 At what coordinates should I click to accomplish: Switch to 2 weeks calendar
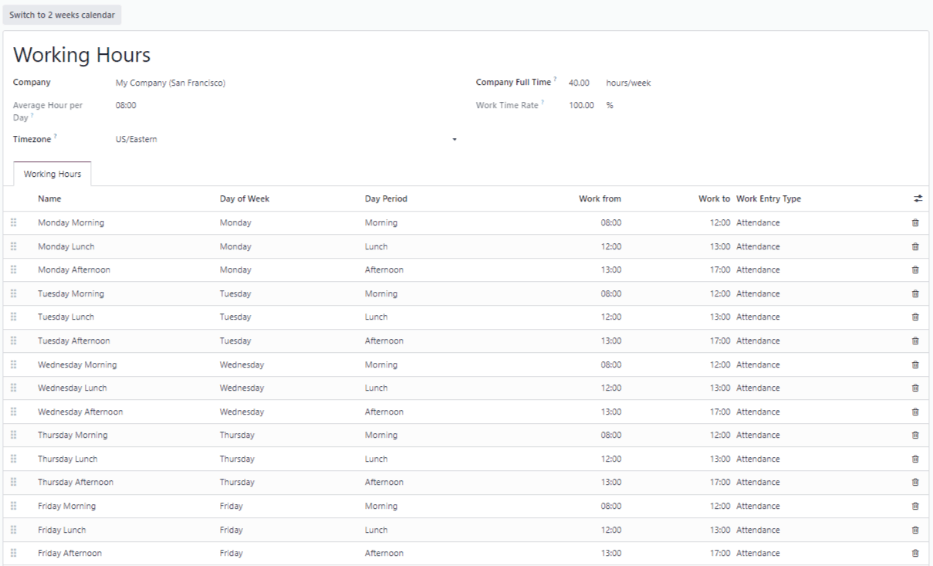(x=64, y=15)
